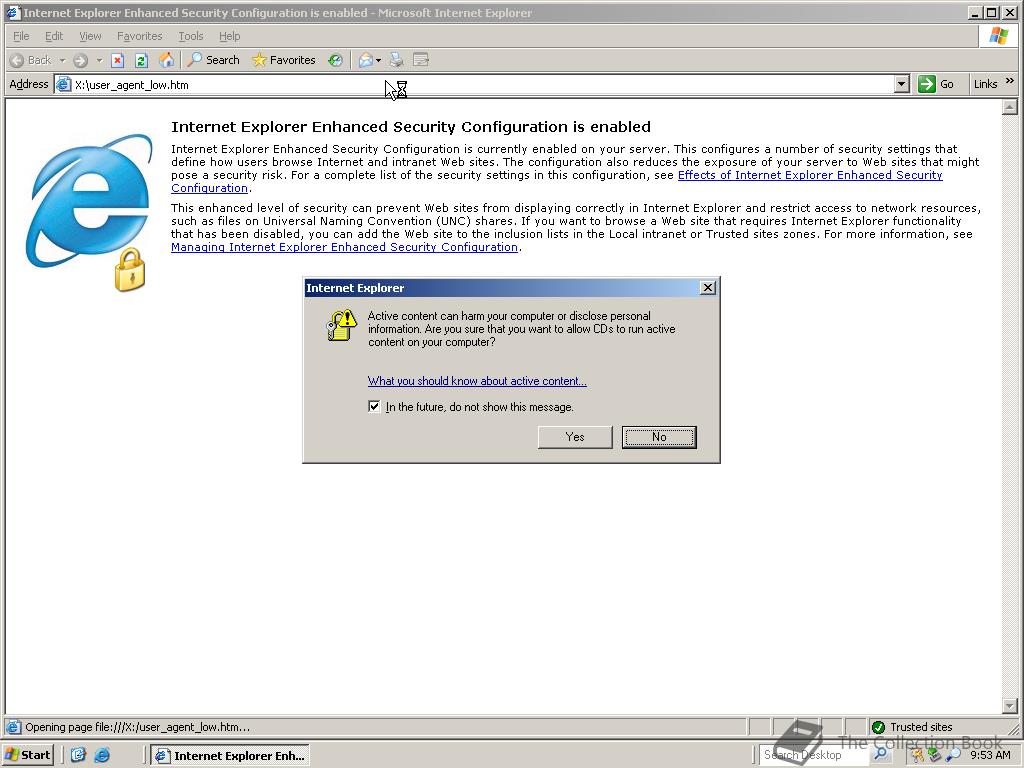Click the warning lock icon in dialog

(x=341, y=325)
